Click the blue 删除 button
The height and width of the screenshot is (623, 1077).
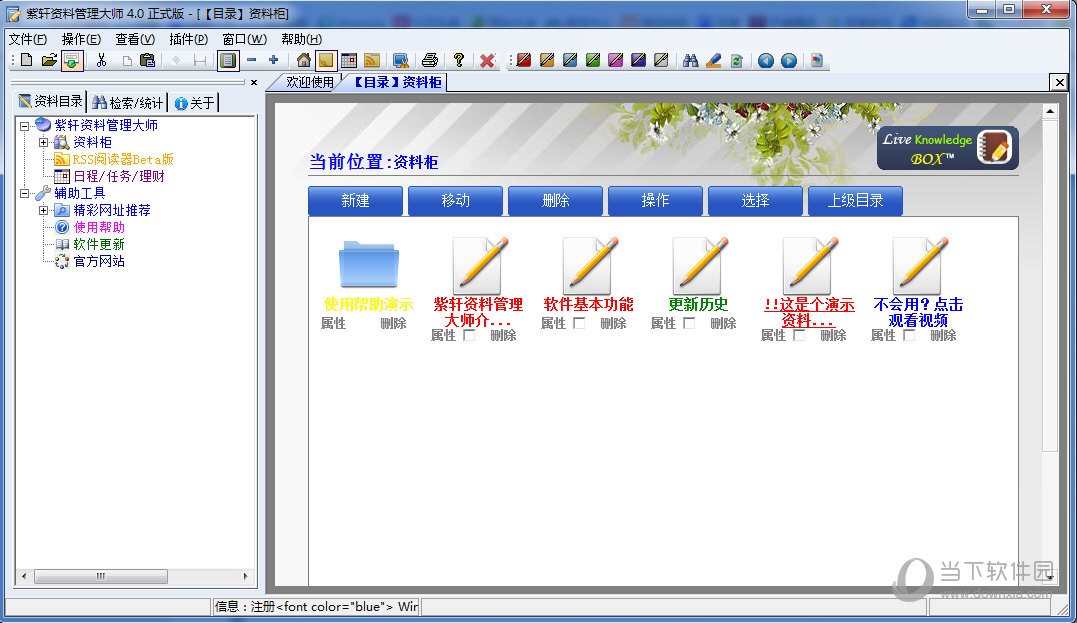555,201
